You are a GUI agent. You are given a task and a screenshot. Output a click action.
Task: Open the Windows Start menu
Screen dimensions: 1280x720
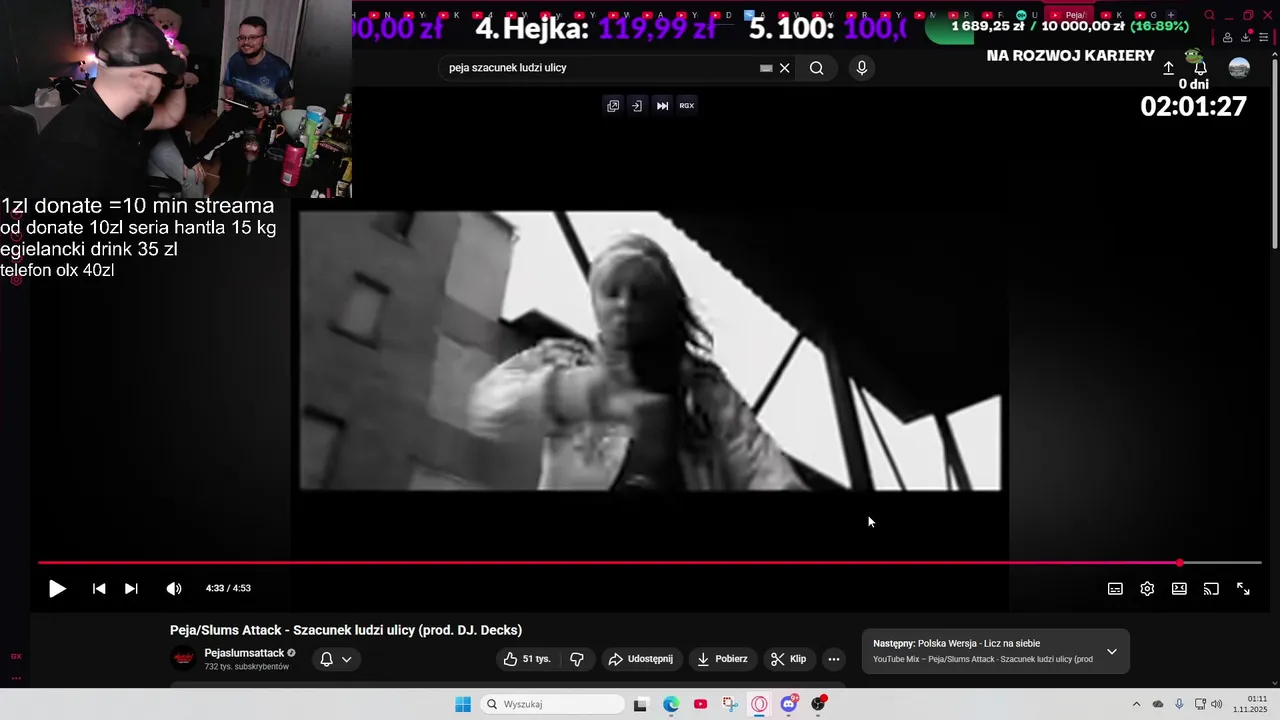click(463, 704)
